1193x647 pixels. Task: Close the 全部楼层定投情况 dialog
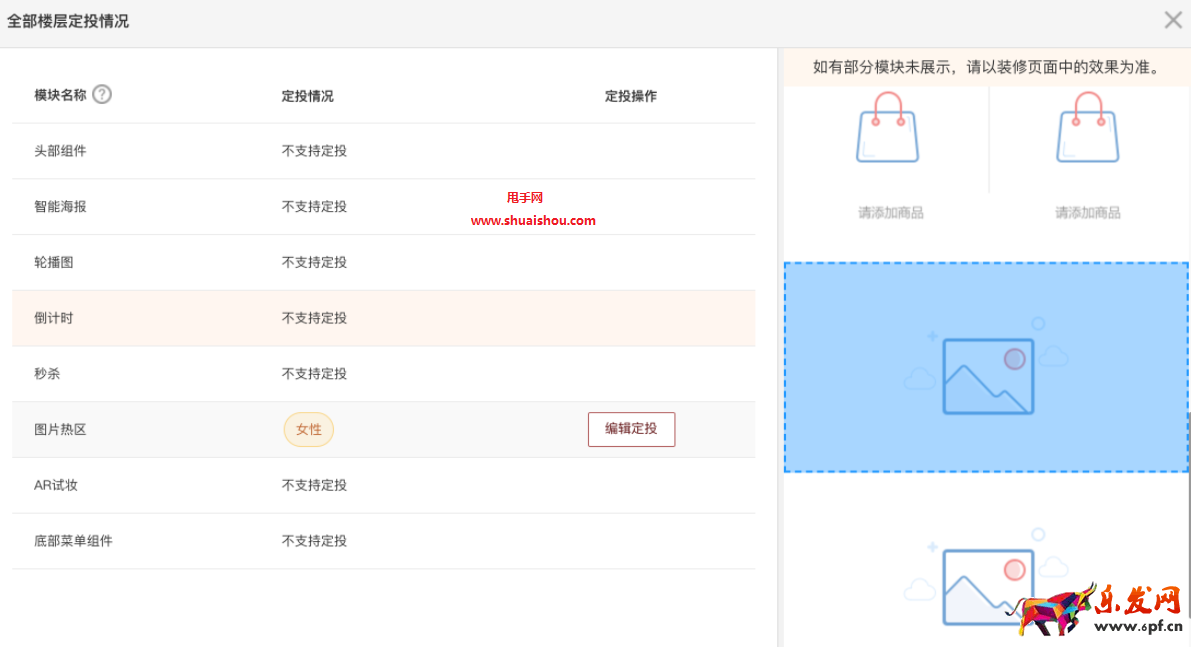pos(1172,19)
